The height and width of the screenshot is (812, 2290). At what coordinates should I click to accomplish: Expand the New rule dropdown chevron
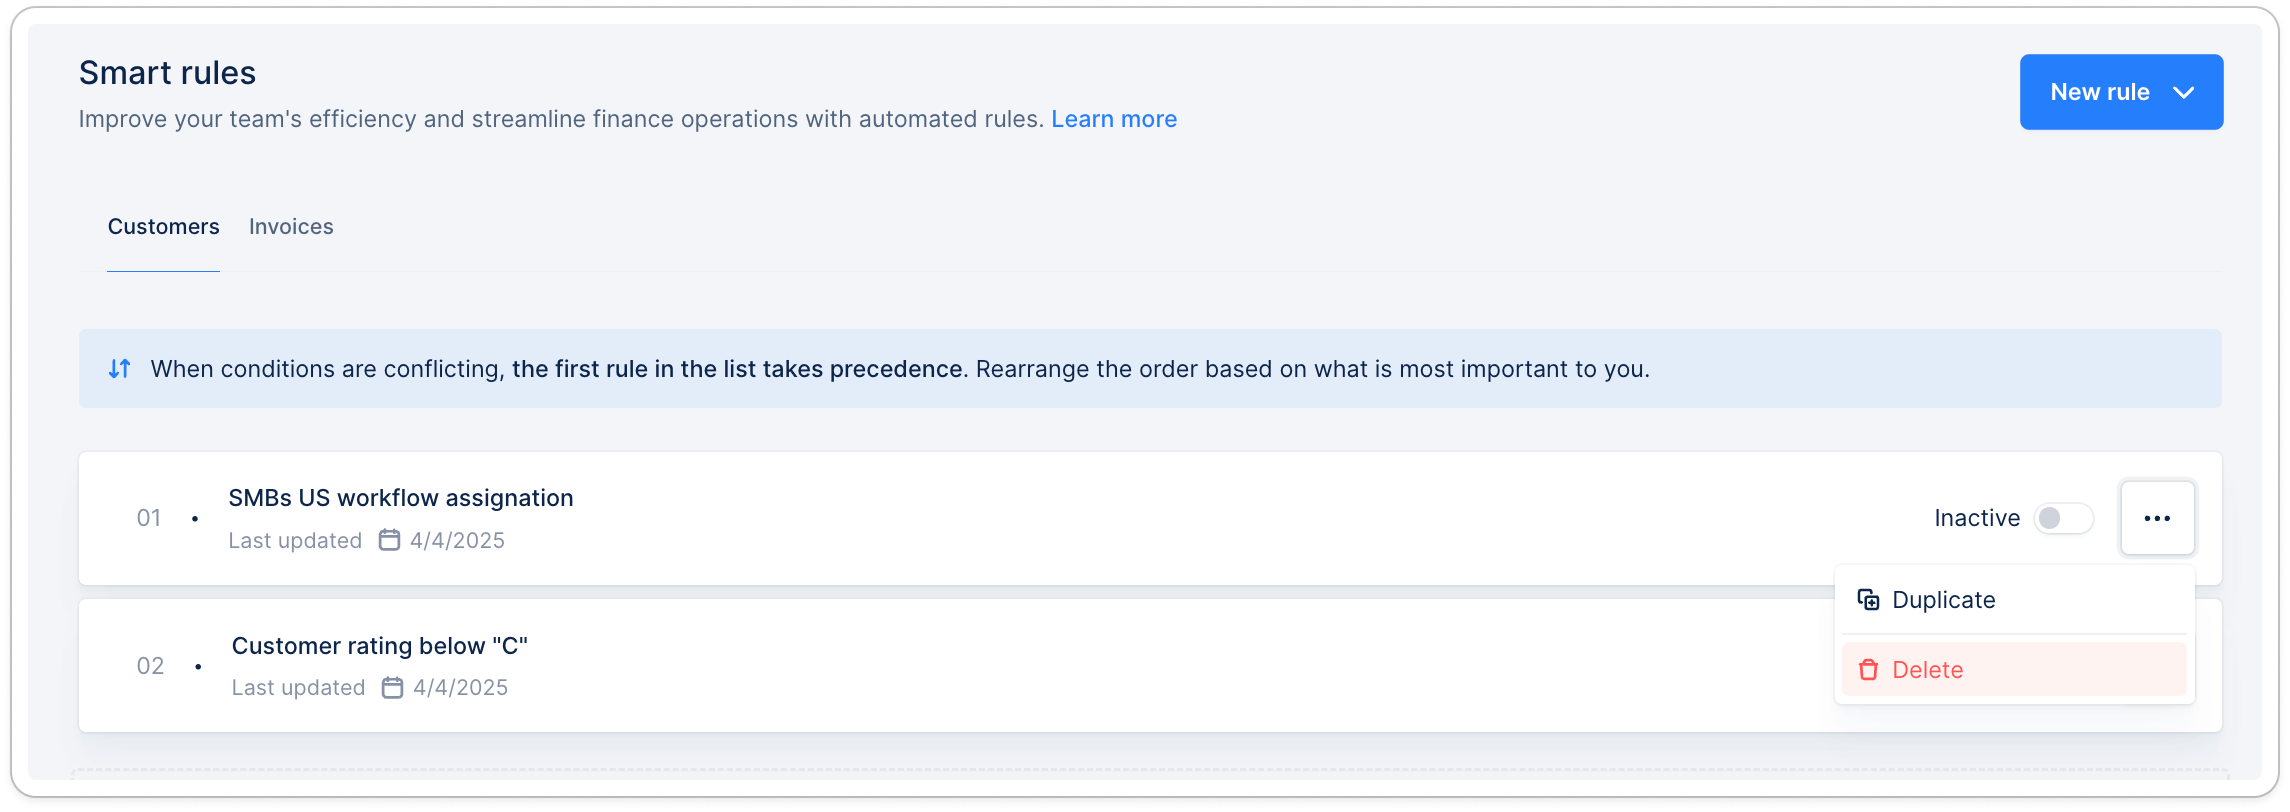pos(2183,93)
